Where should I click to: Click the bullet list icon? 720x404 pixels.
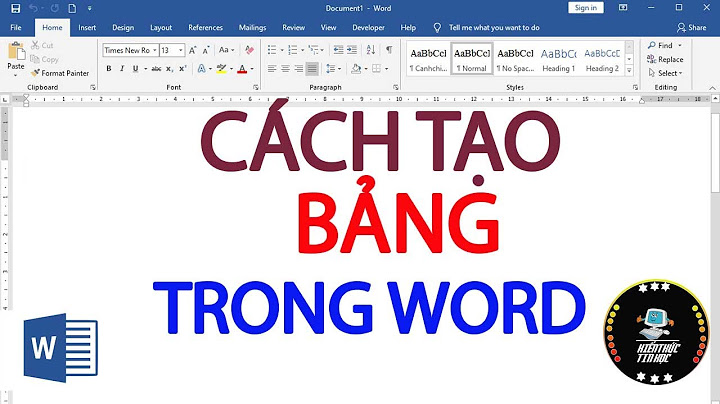272,50
